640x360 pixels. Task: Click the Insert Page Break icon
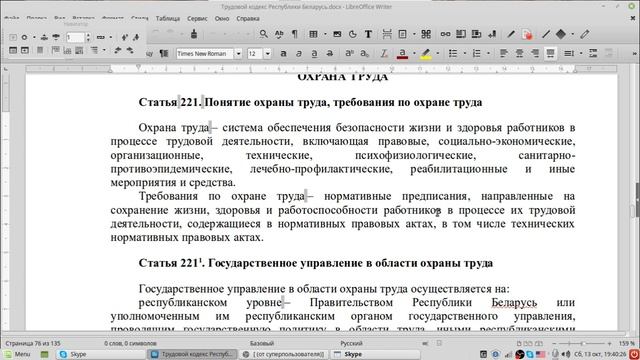[387, 34]
